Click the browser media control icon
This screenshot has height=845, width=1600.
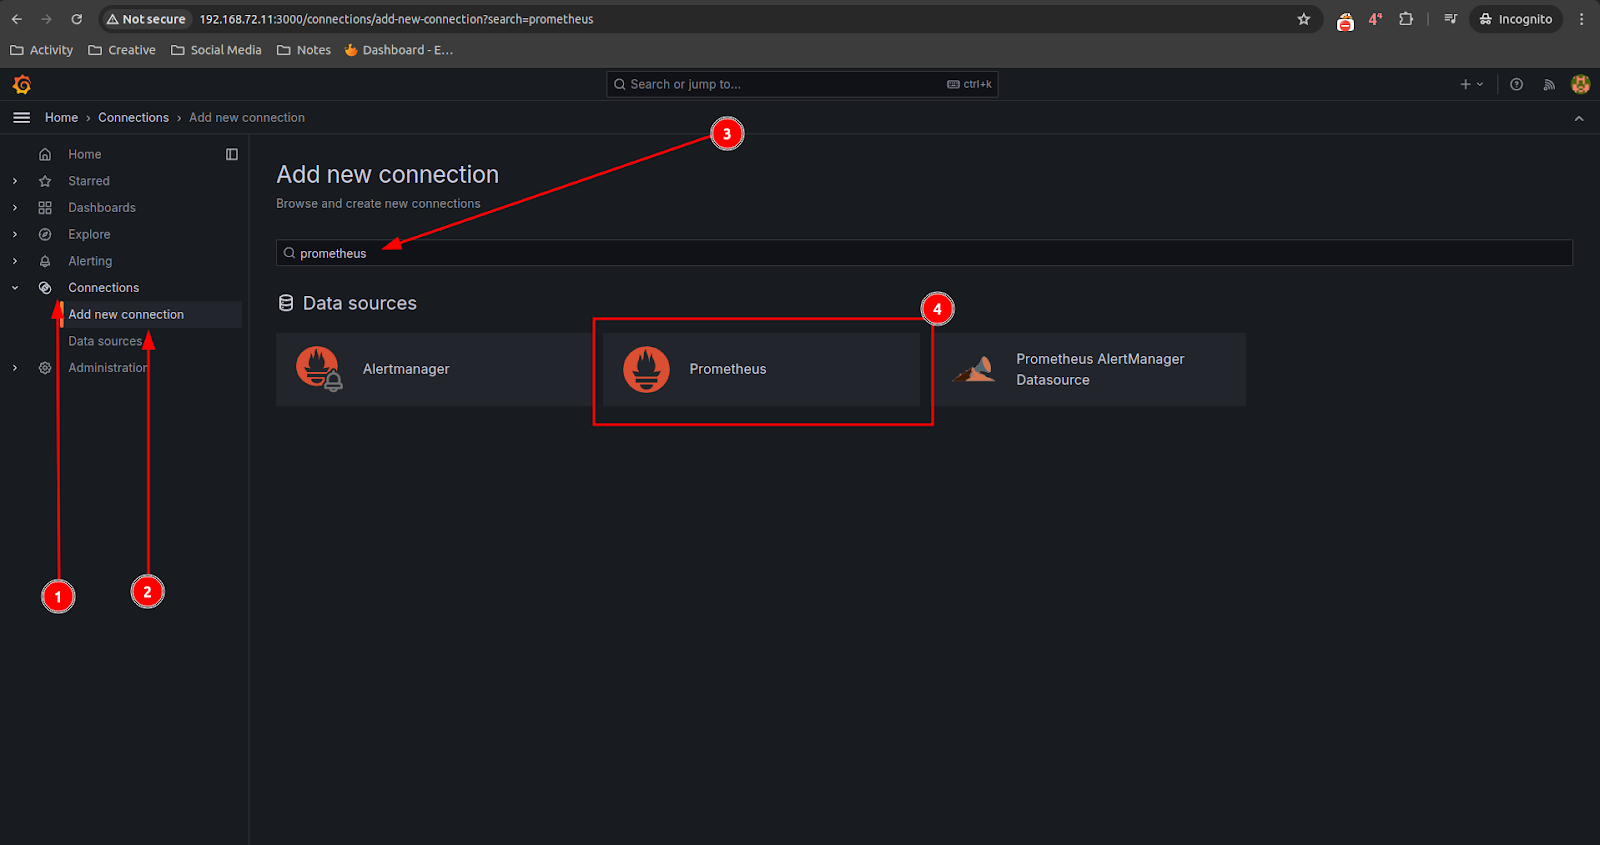[x=1451, y=19]
